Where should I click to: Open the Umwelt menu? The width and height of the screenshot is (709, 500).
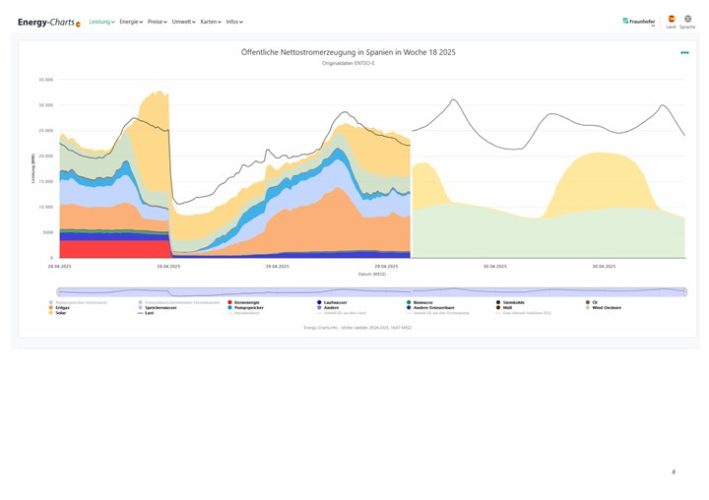coord(184,21)
